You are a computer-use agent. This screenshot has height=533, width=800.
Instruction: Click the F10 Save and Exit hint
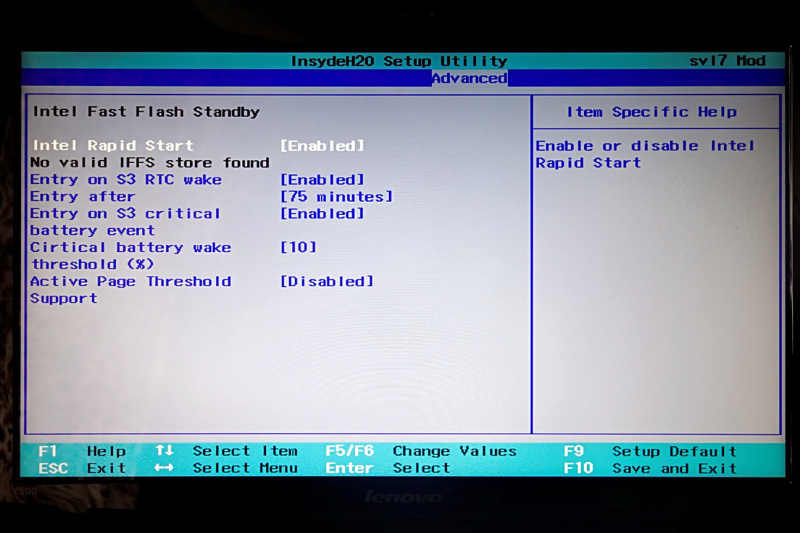650,468
